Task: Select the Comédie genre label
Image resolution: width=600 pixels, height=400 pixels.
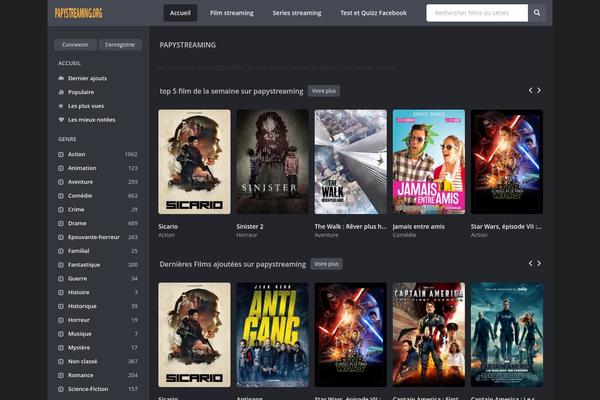Action: click(80, 196)
